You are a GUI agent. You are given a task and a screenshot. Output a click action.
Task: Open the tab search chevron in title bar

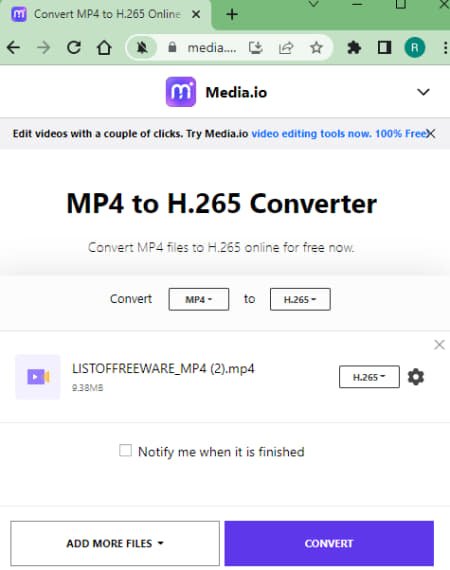(313, 4)
